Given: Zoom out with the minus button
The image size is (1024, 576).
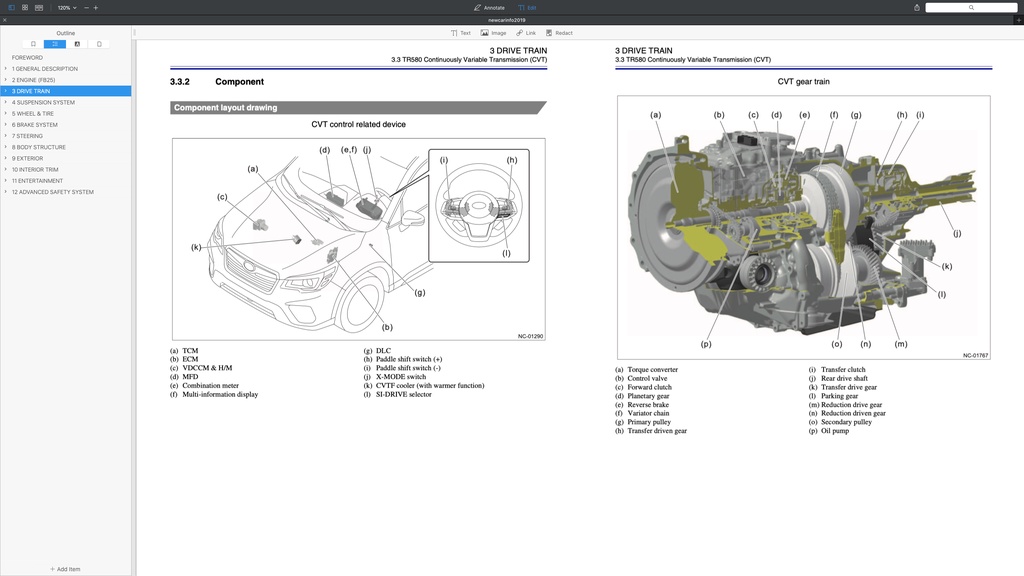Looking at the screenshot, I should pos(86,7).
